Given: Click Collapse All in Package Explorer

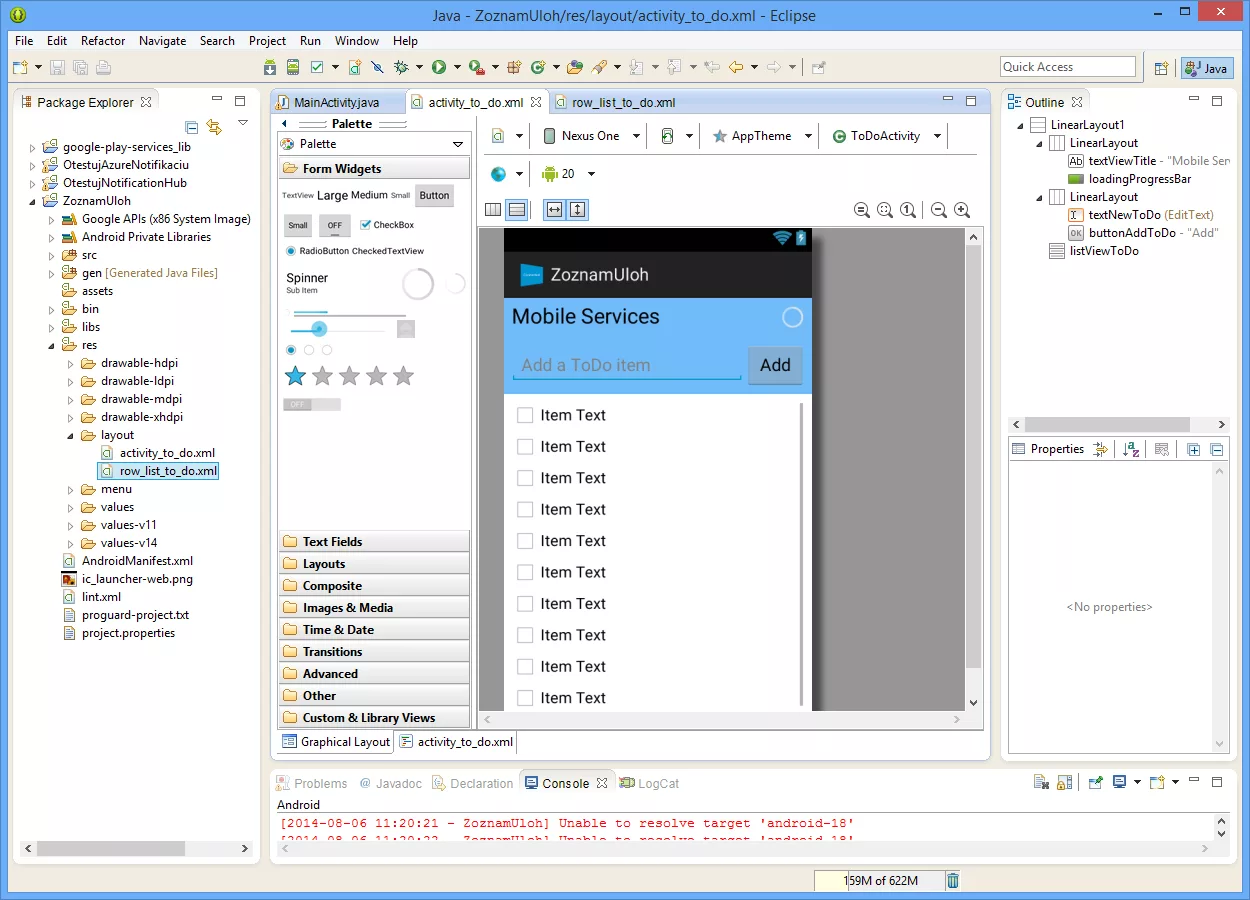Looking at the screenshot, I should click(x=192, y=127).
